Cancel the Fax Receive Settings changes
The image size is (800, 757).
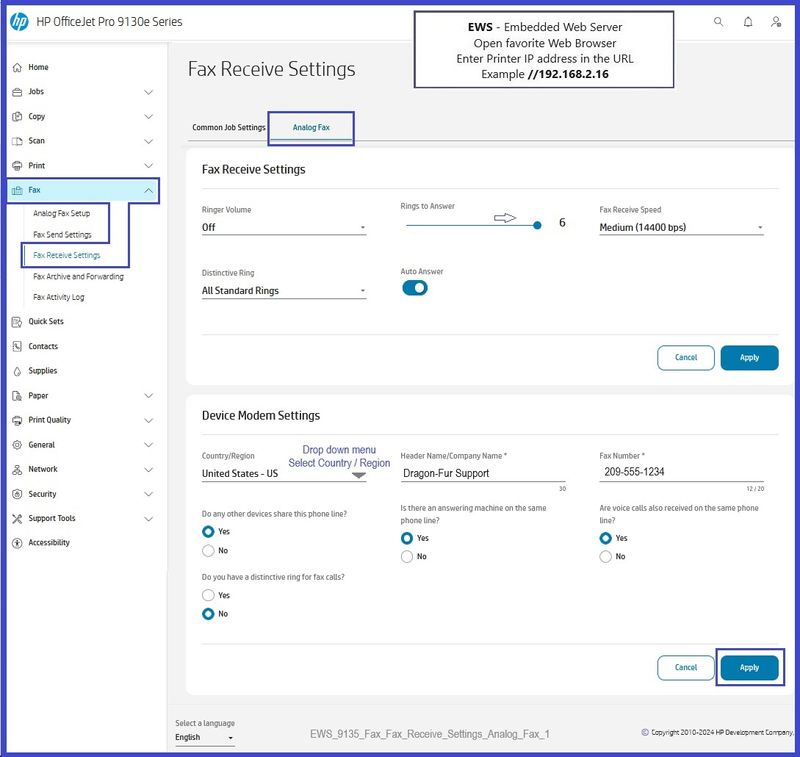[686, 358]
